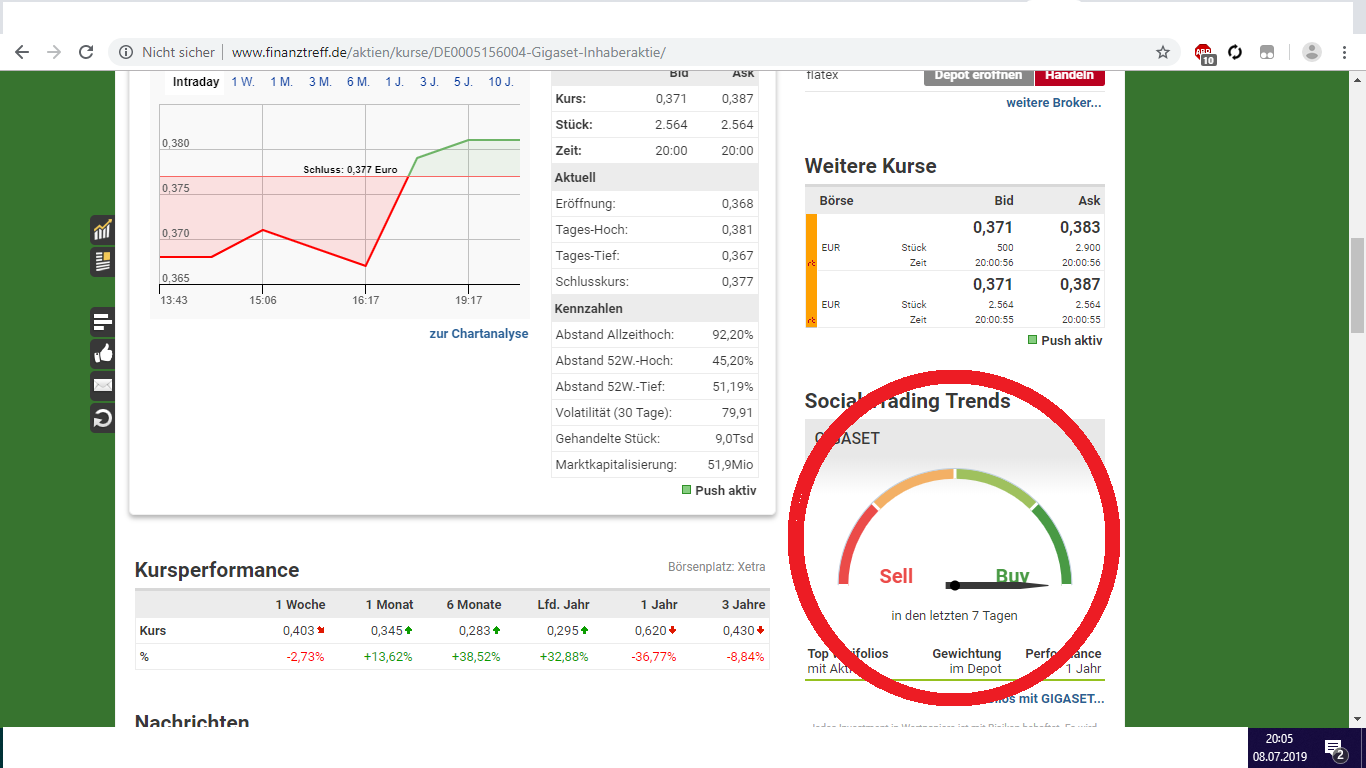Click the '+38,52%' six-month performance value
This screenshot has width=1366, height=768.
[x=475, y=657]
